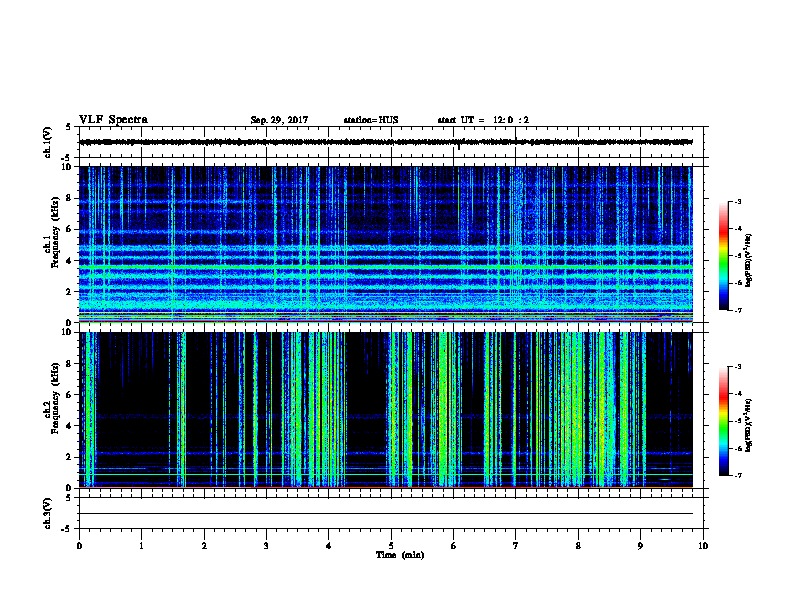Click the time axis tick label '10'
The image size is (792, 612).
point(703,546)
